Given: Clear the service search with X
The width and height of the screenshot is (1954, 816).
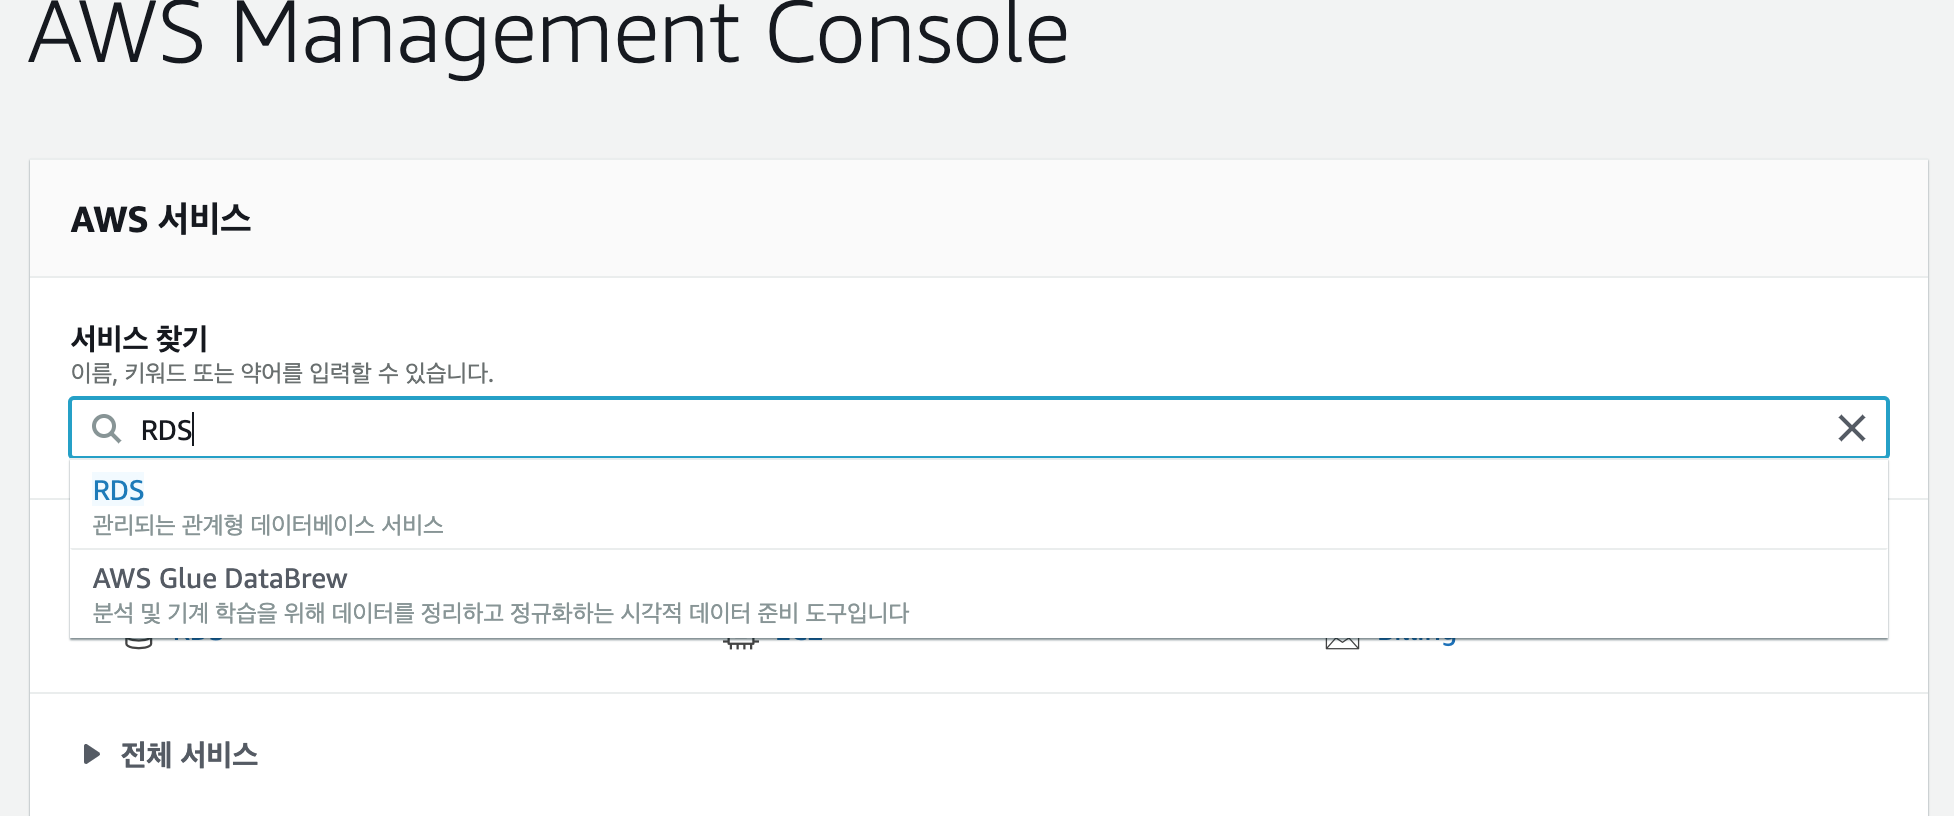Looking at the screenshot, I should click(x=1852, y=428).
